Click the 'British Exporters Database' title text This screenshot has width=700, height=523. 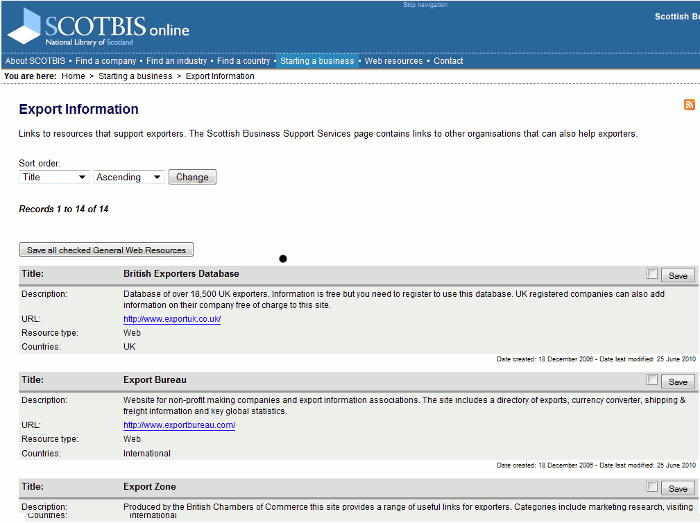181,274
